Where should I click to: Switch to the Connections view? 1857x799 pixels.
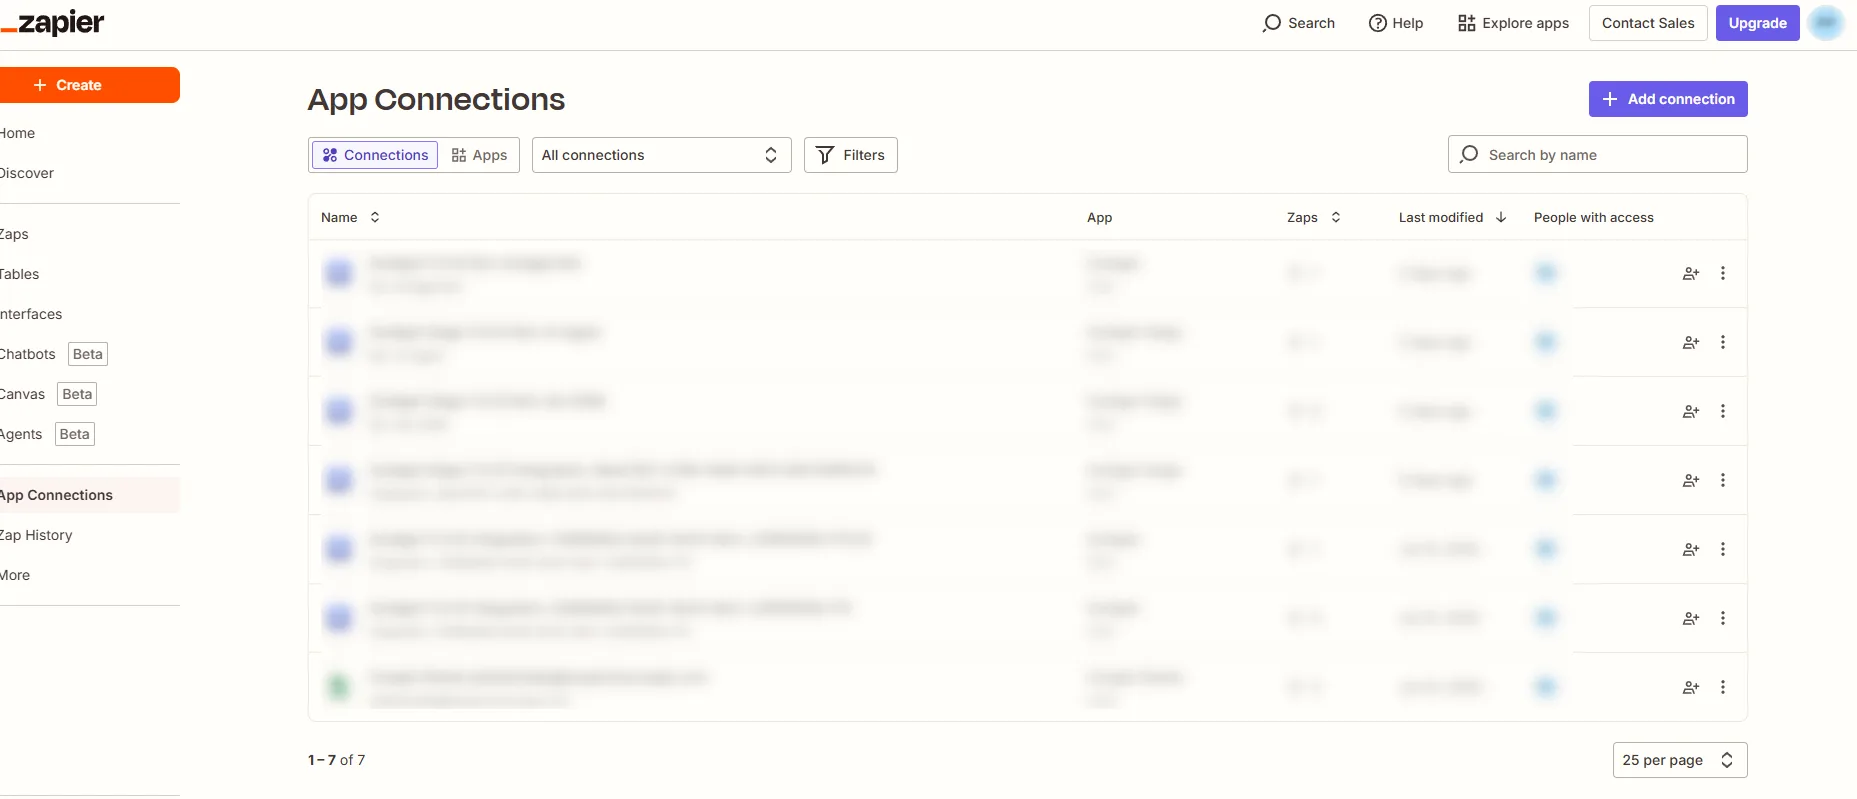coord(375,155)
